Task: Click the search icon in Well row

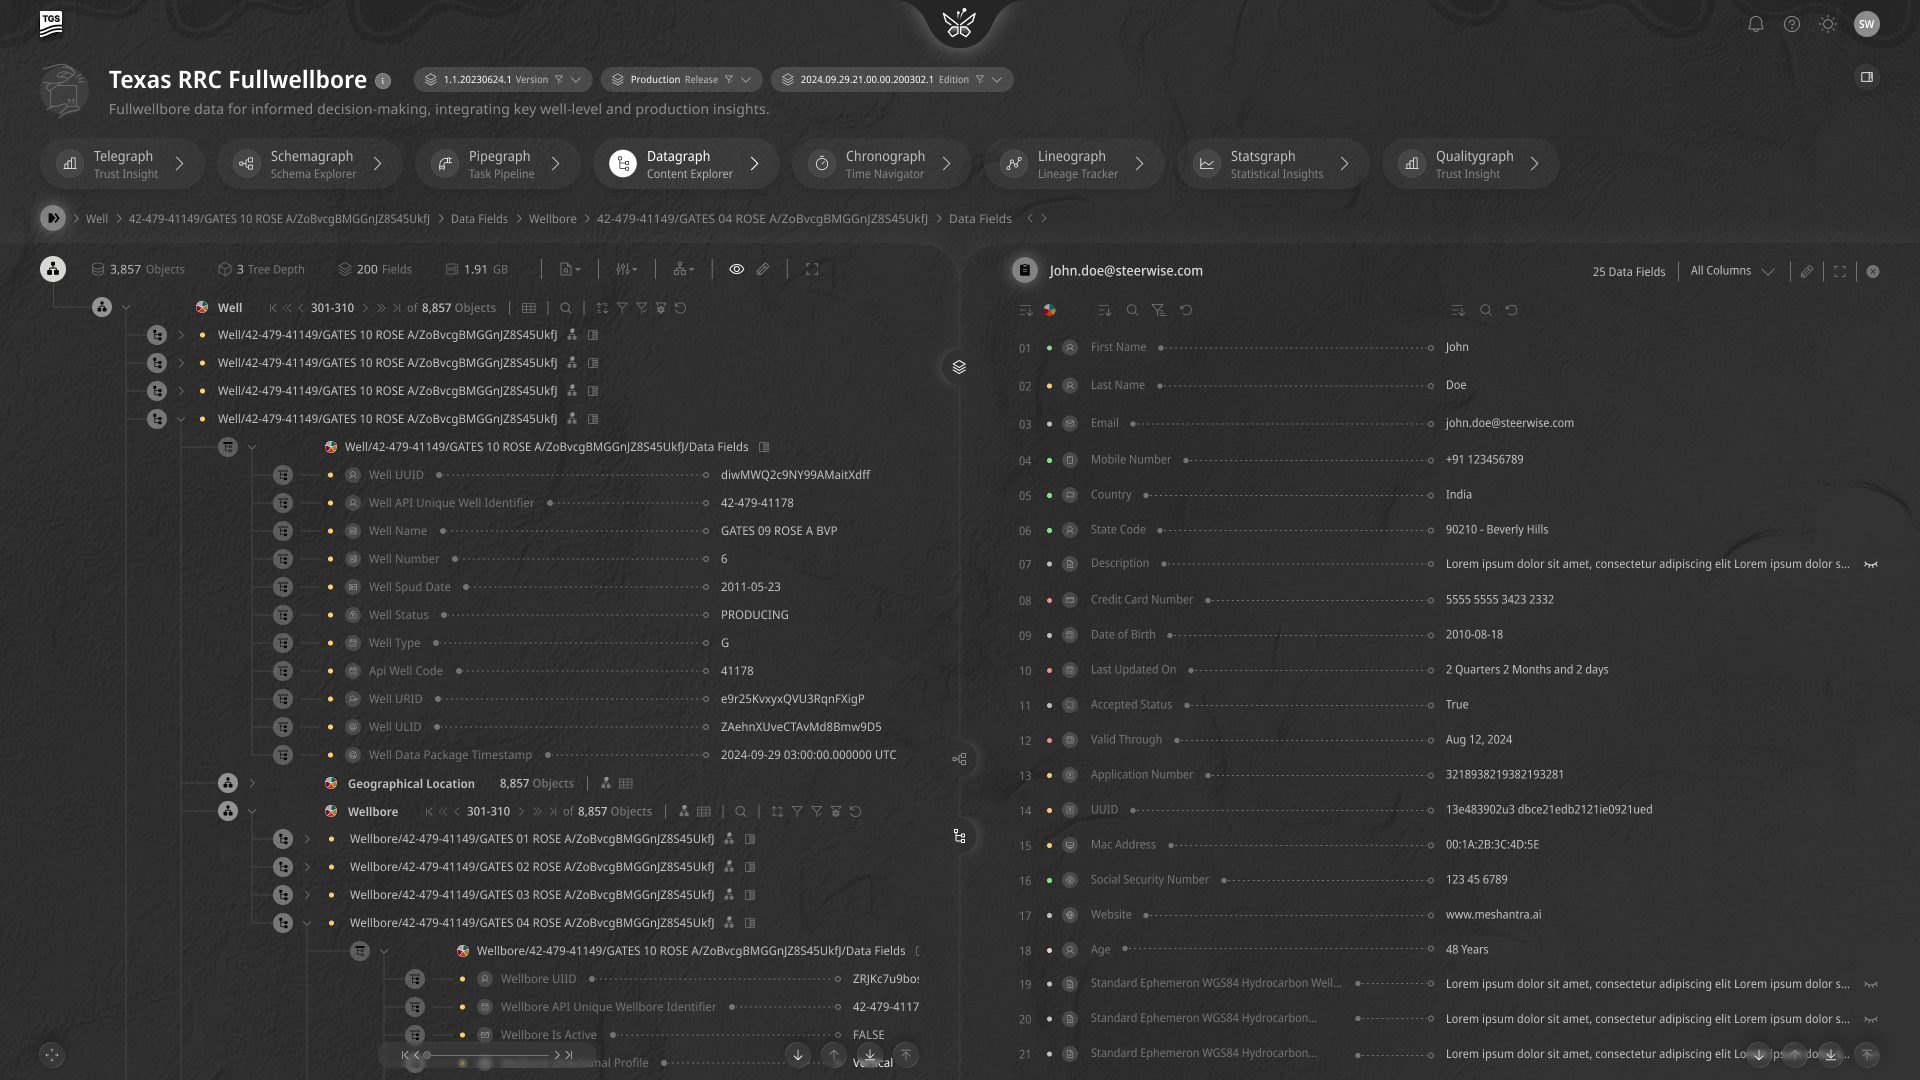Action: coord(566,308)
